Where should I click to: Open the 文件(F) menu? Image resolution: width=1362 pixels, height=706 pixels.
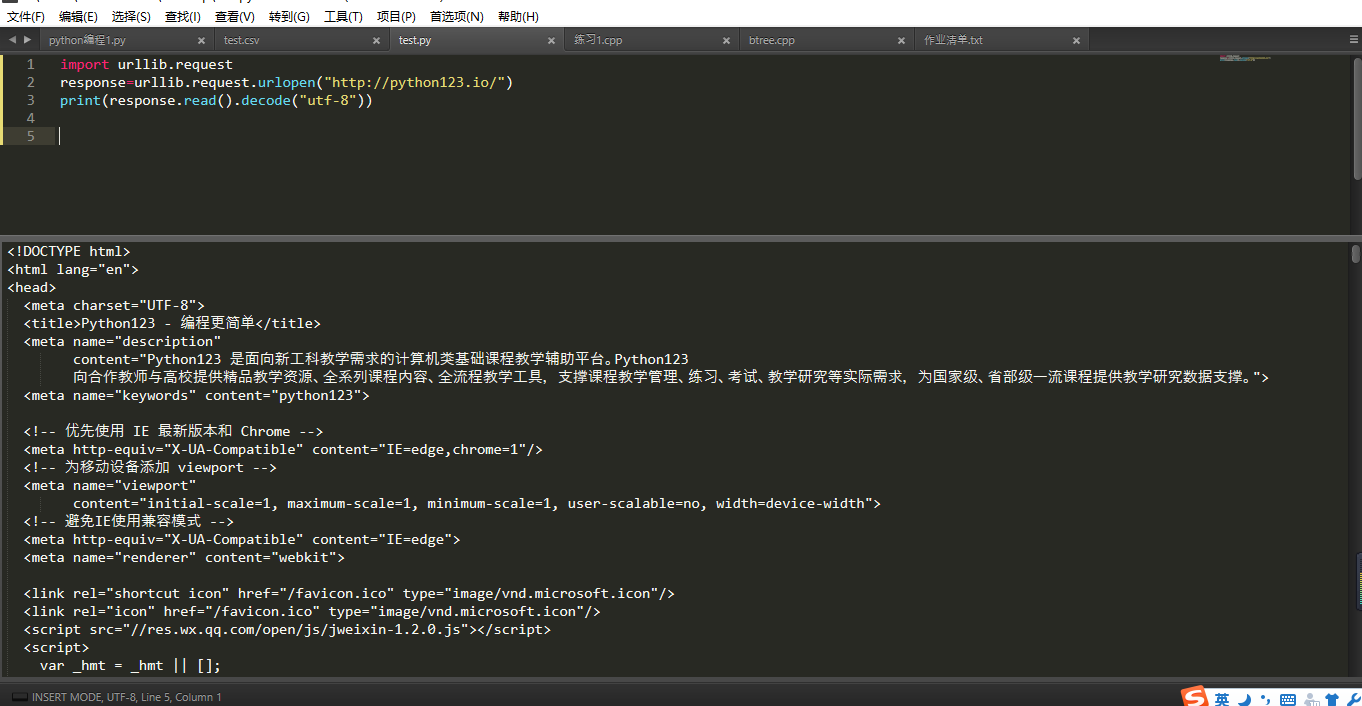pyautogui.click(x=26, y=17)
